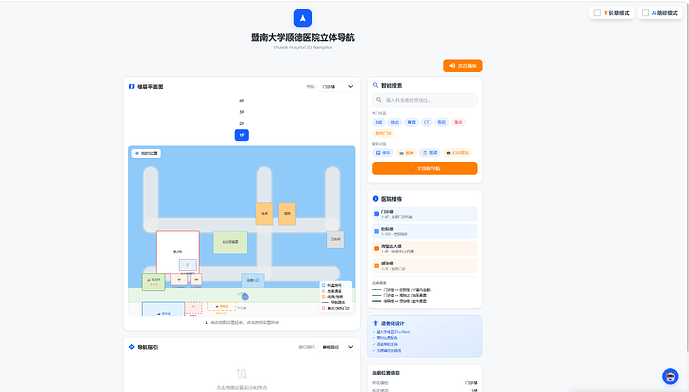689x392 pixels.
Task: Click the red emergency hot-search tag
Action: pyautogui.click(x=458, y=122)
